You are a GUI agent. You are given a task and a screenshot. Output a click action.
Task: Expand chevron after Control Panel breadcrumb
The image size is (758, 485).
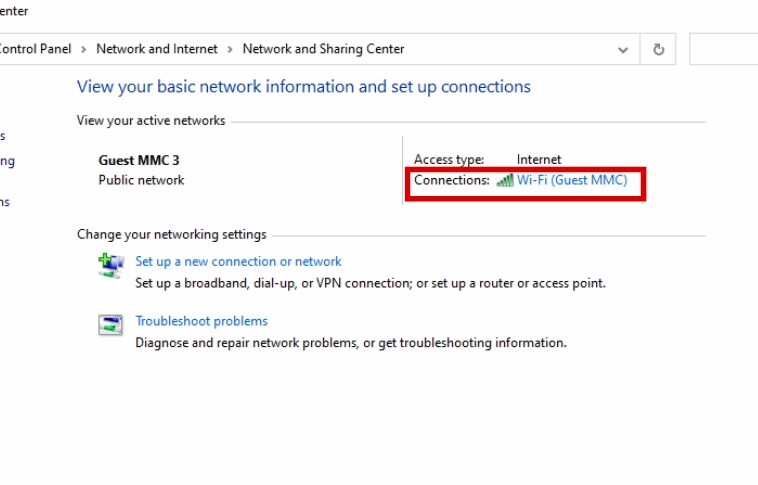(84, 49)
